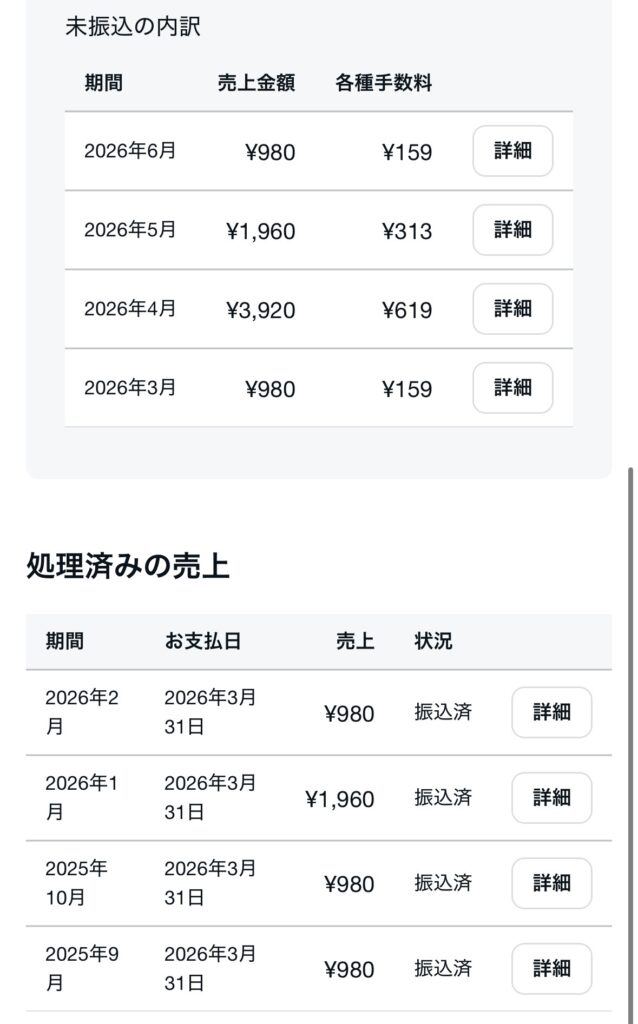
Task: Select the ¥1,960 sales amount for May
Action: point(261,231)
